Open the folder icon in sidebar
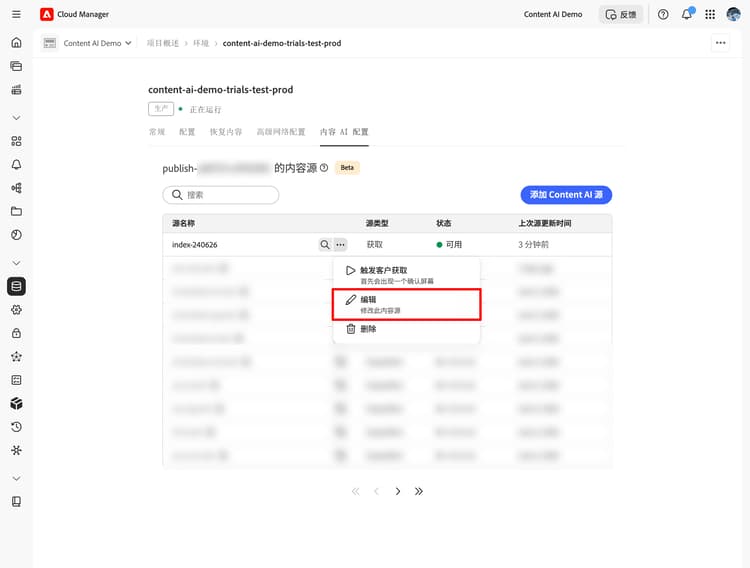Image resolution: width=750 pixels, height=568 pixels. pyautogui.click(x=16, y=212)
